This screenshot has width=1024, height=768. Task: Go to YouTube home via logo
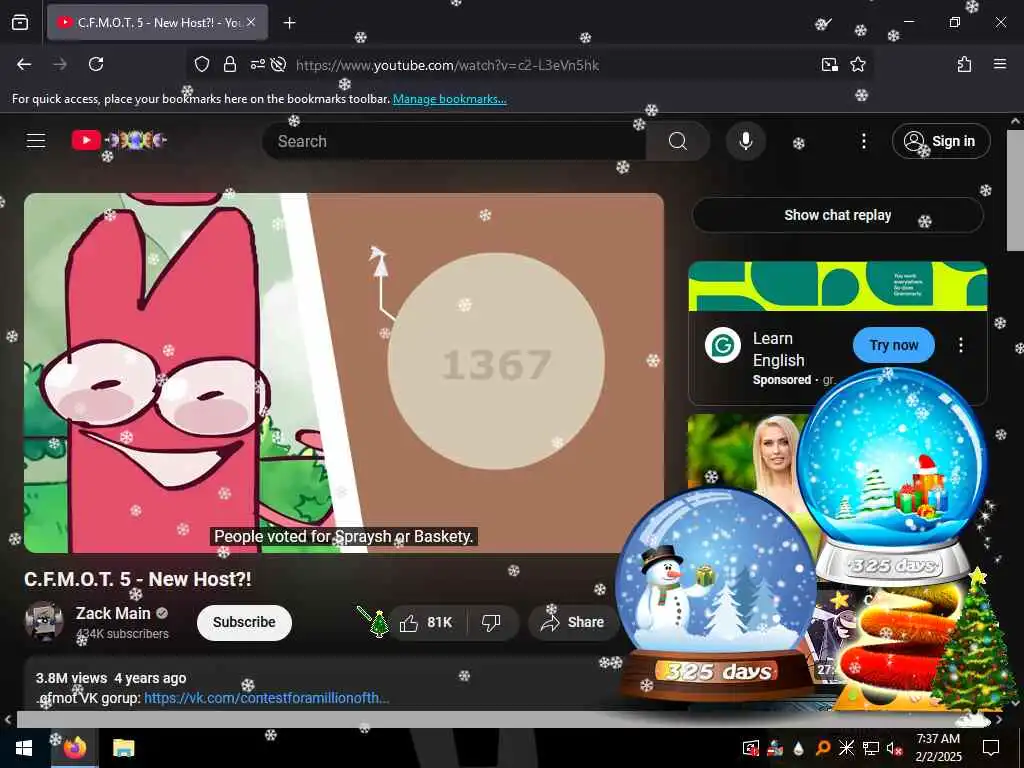pyautogui.click(x=119, y=140)
